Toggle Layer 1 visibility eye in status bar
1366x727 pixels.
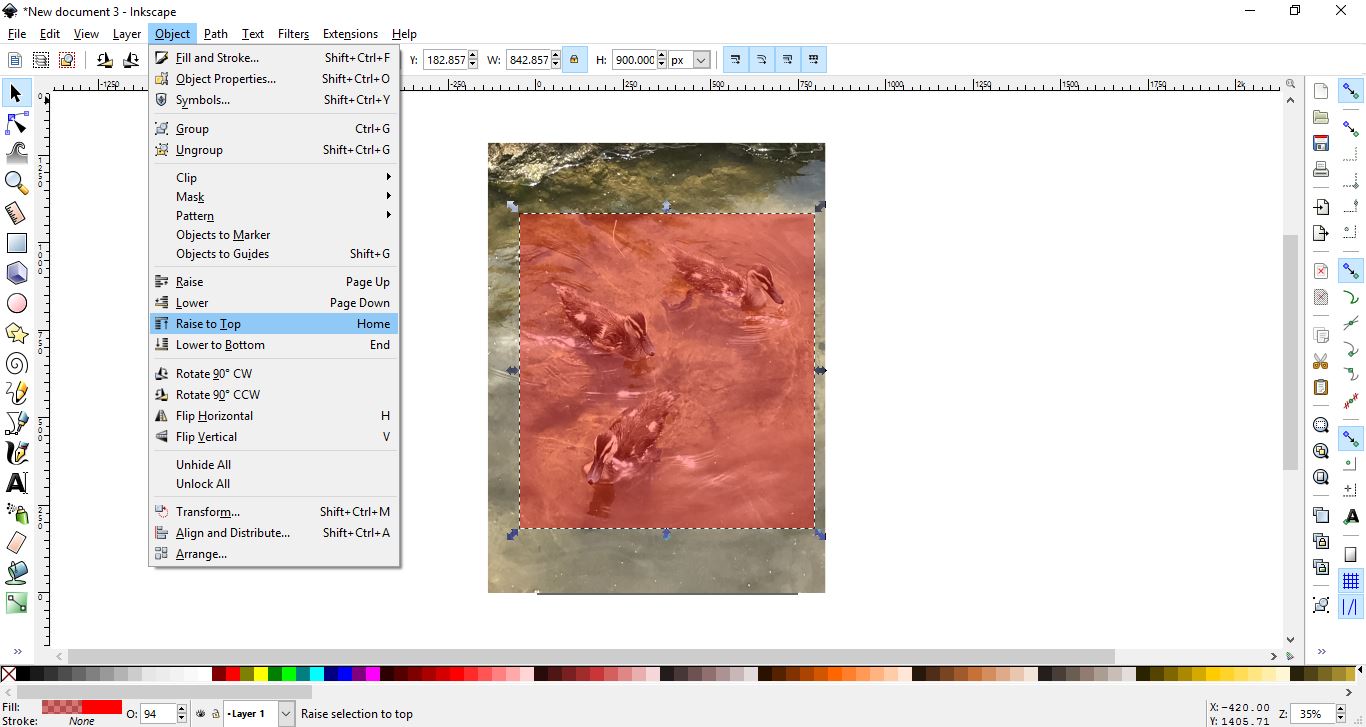pos(201,714)
